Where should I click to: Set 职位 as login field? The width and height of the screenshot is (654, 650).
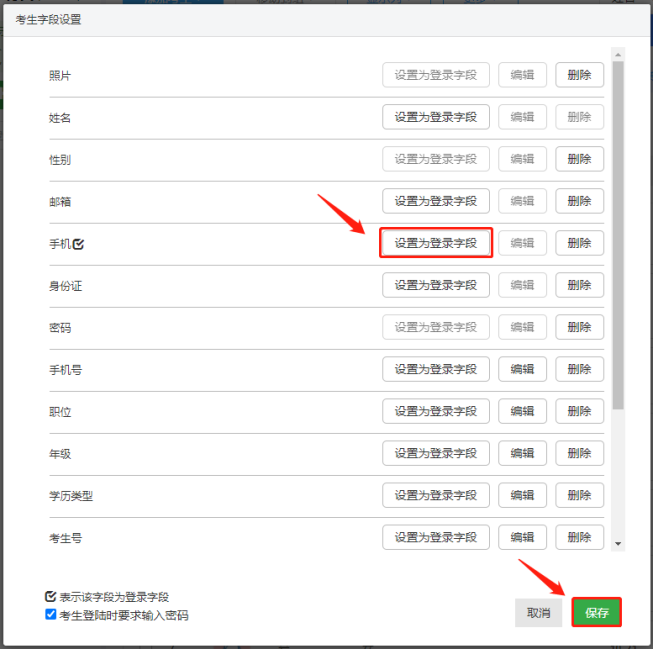pyautogui.click(x=436, y=411)
